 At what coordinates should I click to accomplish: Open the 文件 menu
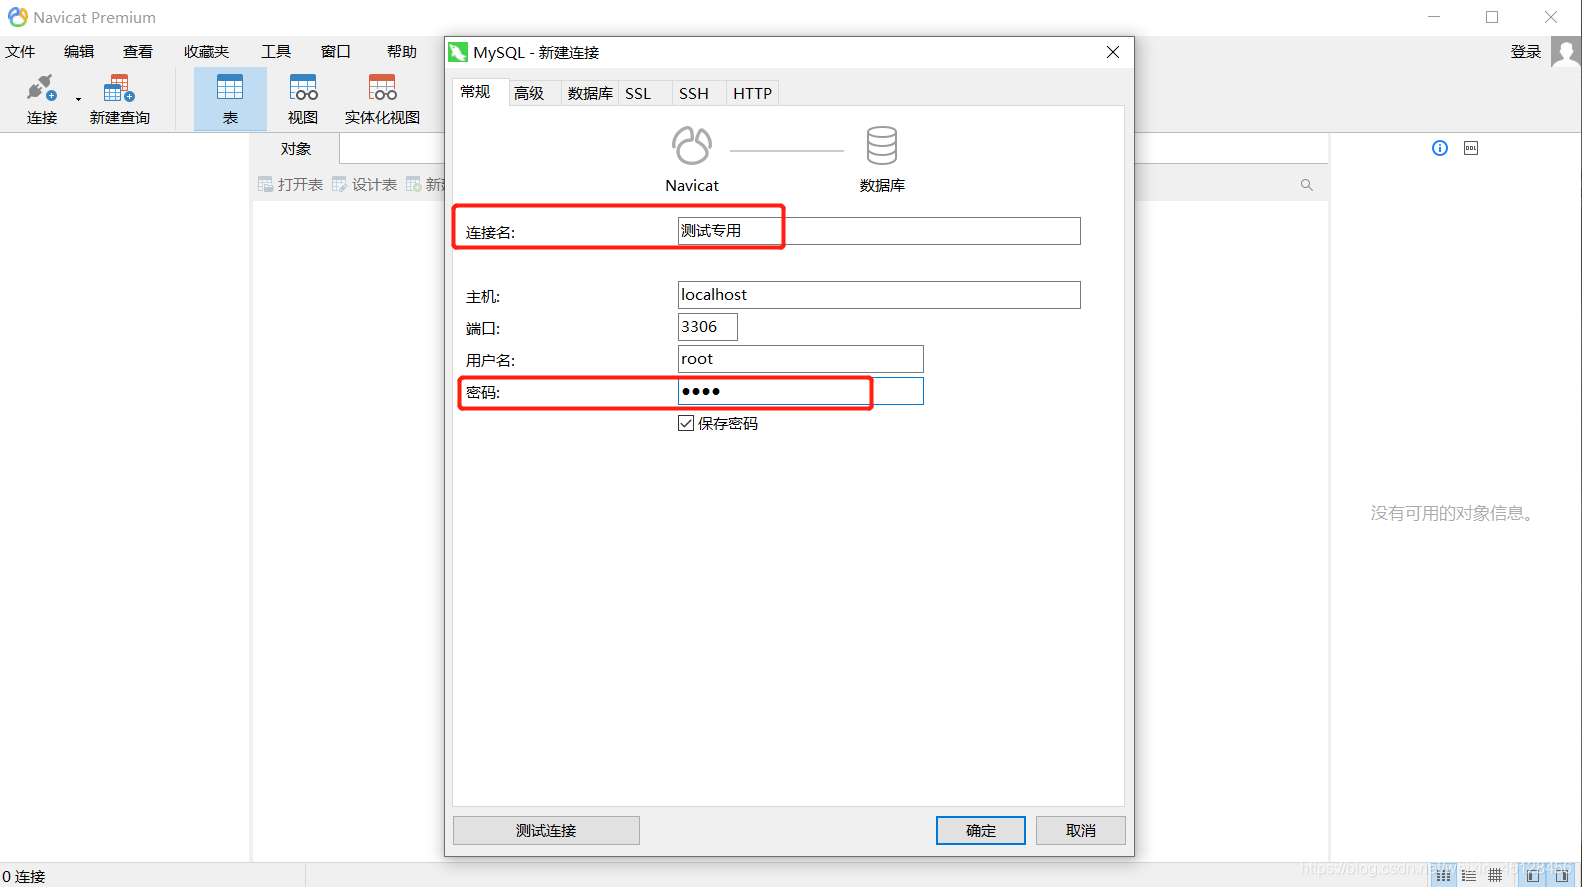[20, 52]
